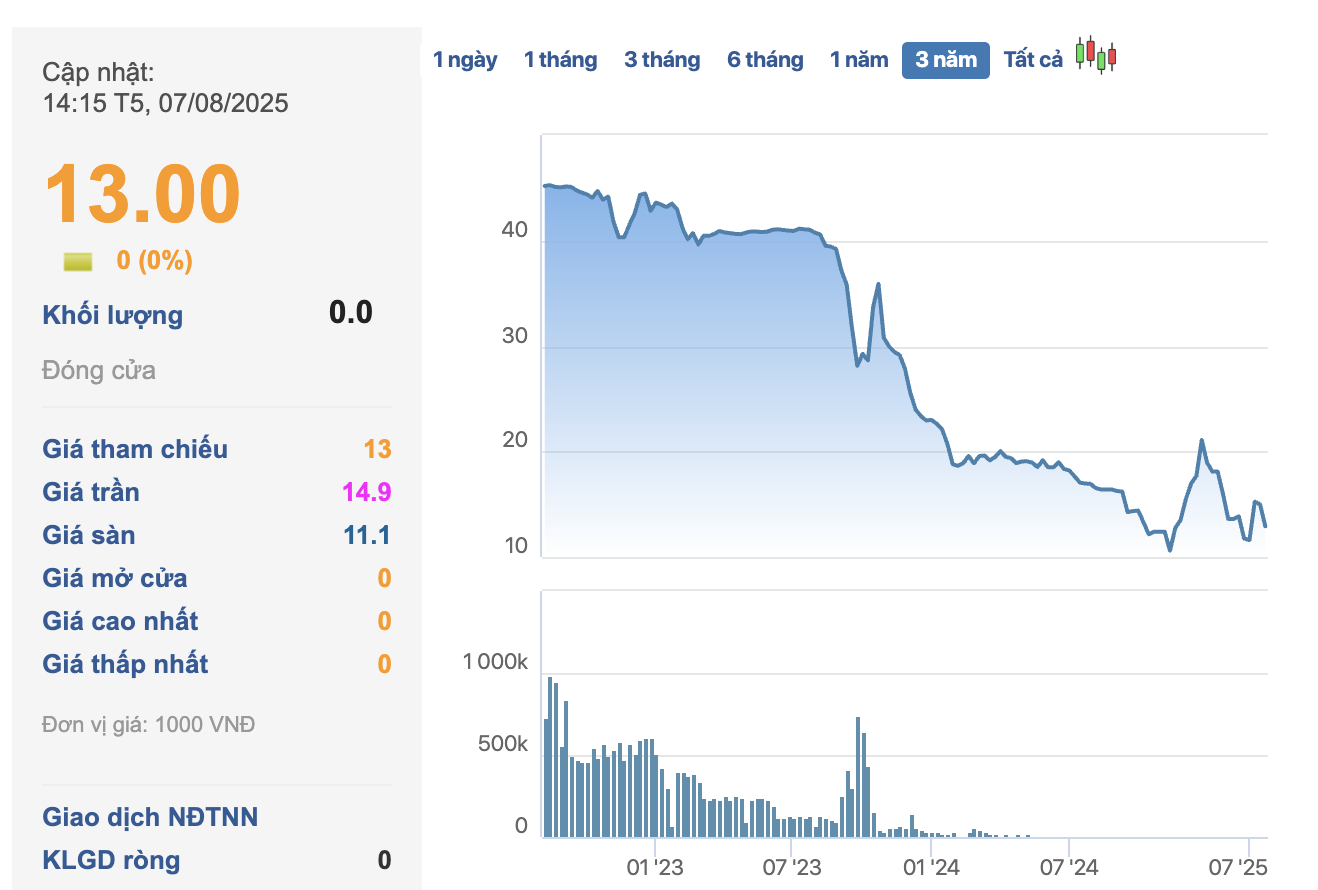Show the 6 tháng chart period
1318x890 pixels.
(x=765, y=60)
